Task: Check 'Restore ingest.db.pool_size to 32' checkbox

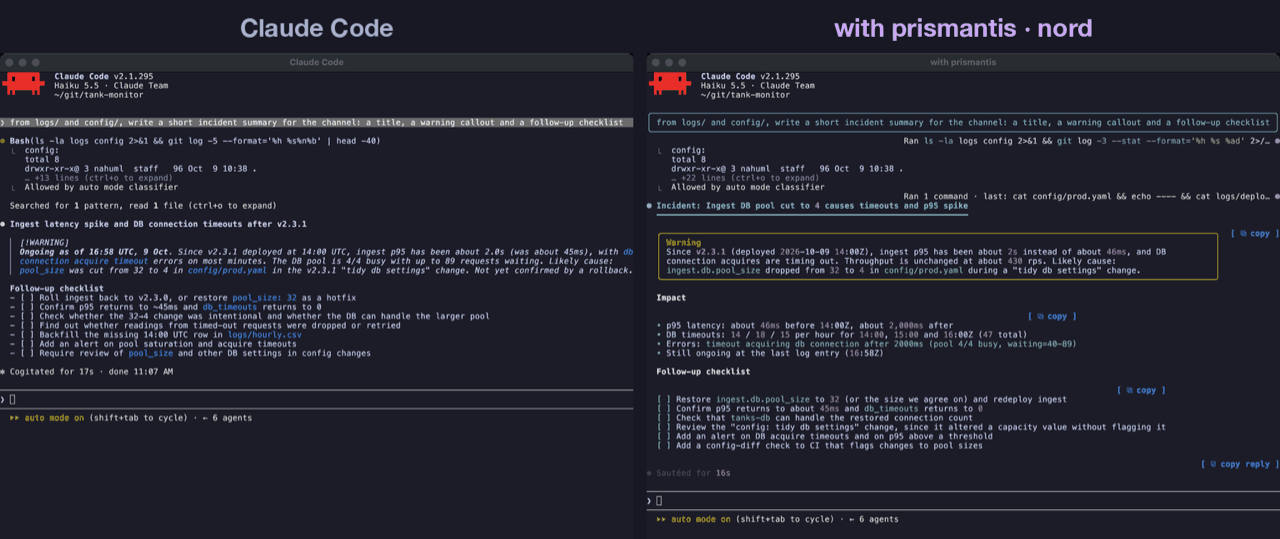Action: [x=664, y=399]
